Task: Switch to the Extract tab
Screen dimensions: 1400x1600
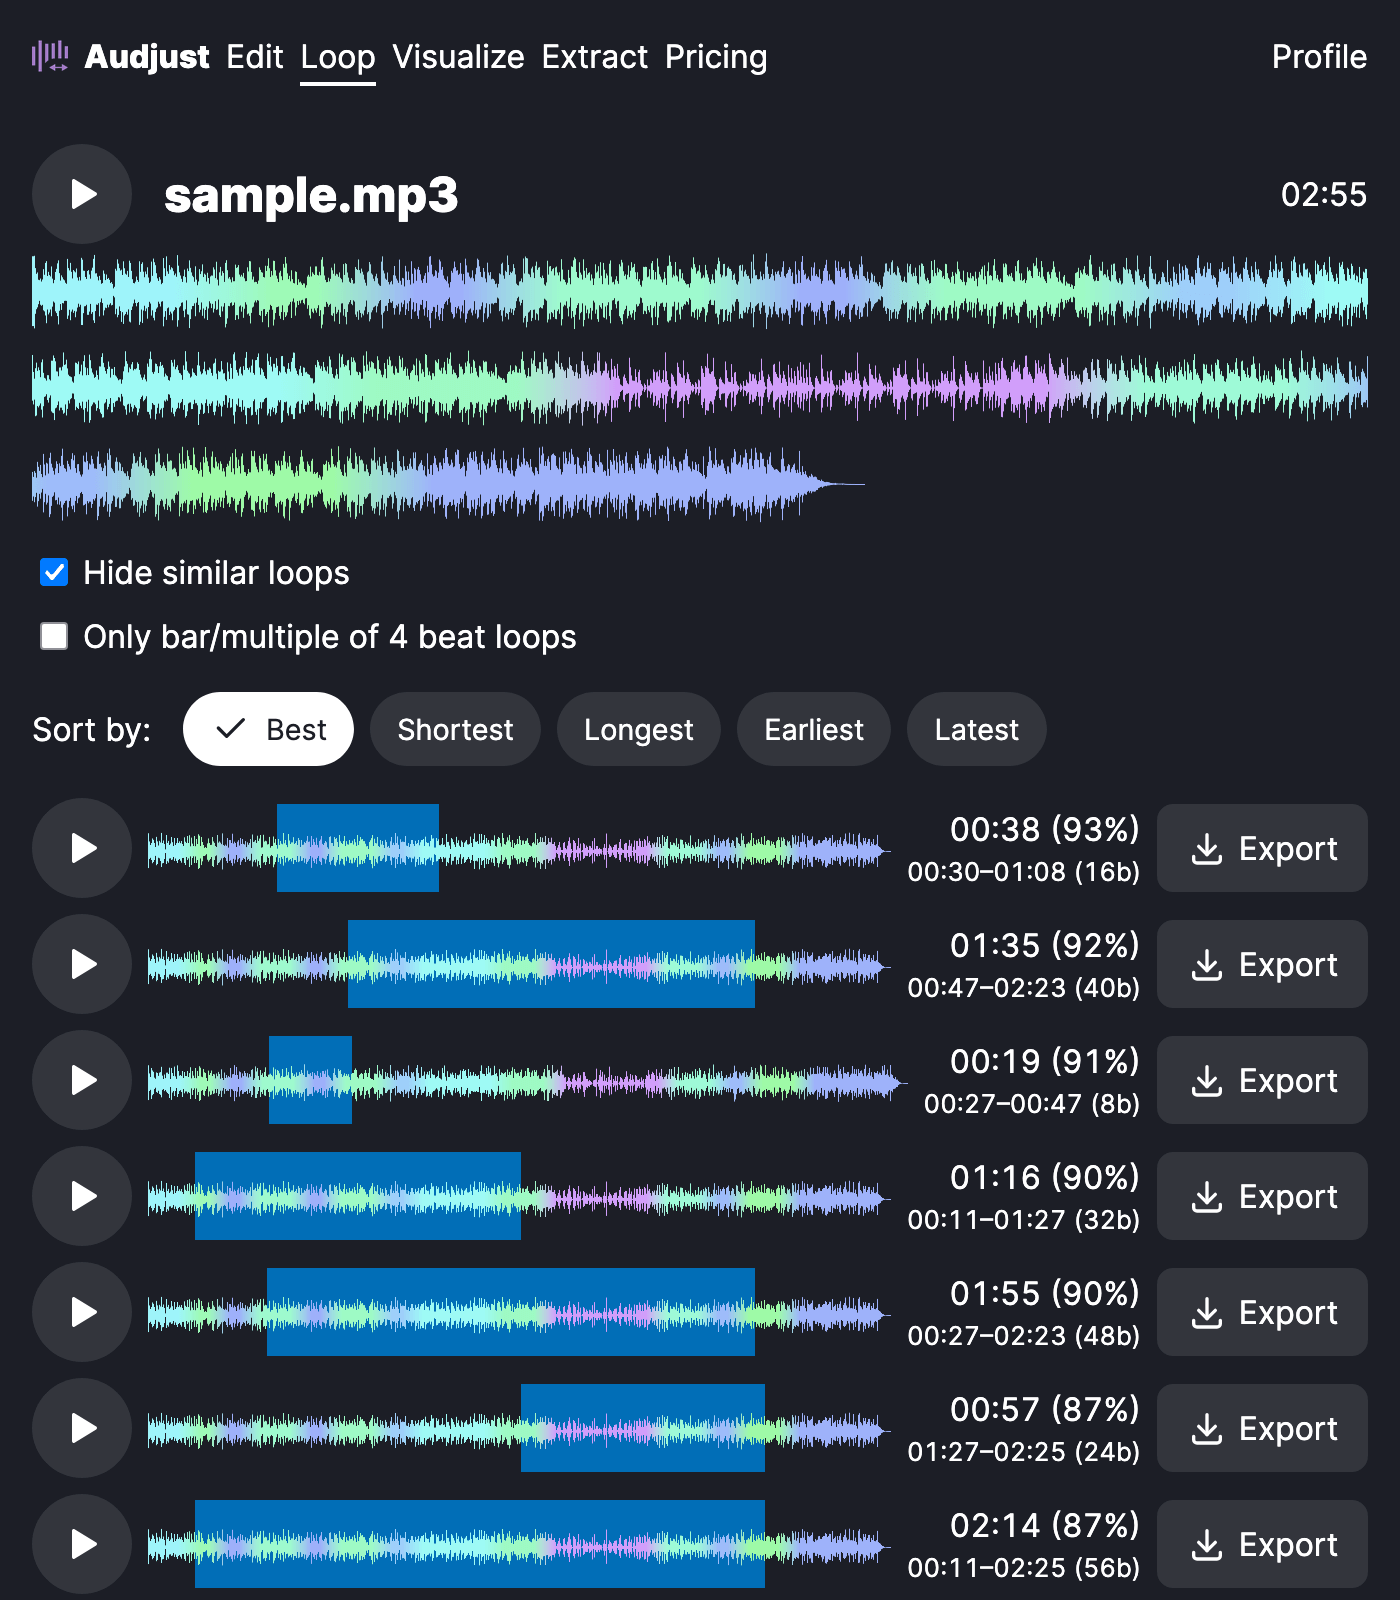Action: [595, 57]
